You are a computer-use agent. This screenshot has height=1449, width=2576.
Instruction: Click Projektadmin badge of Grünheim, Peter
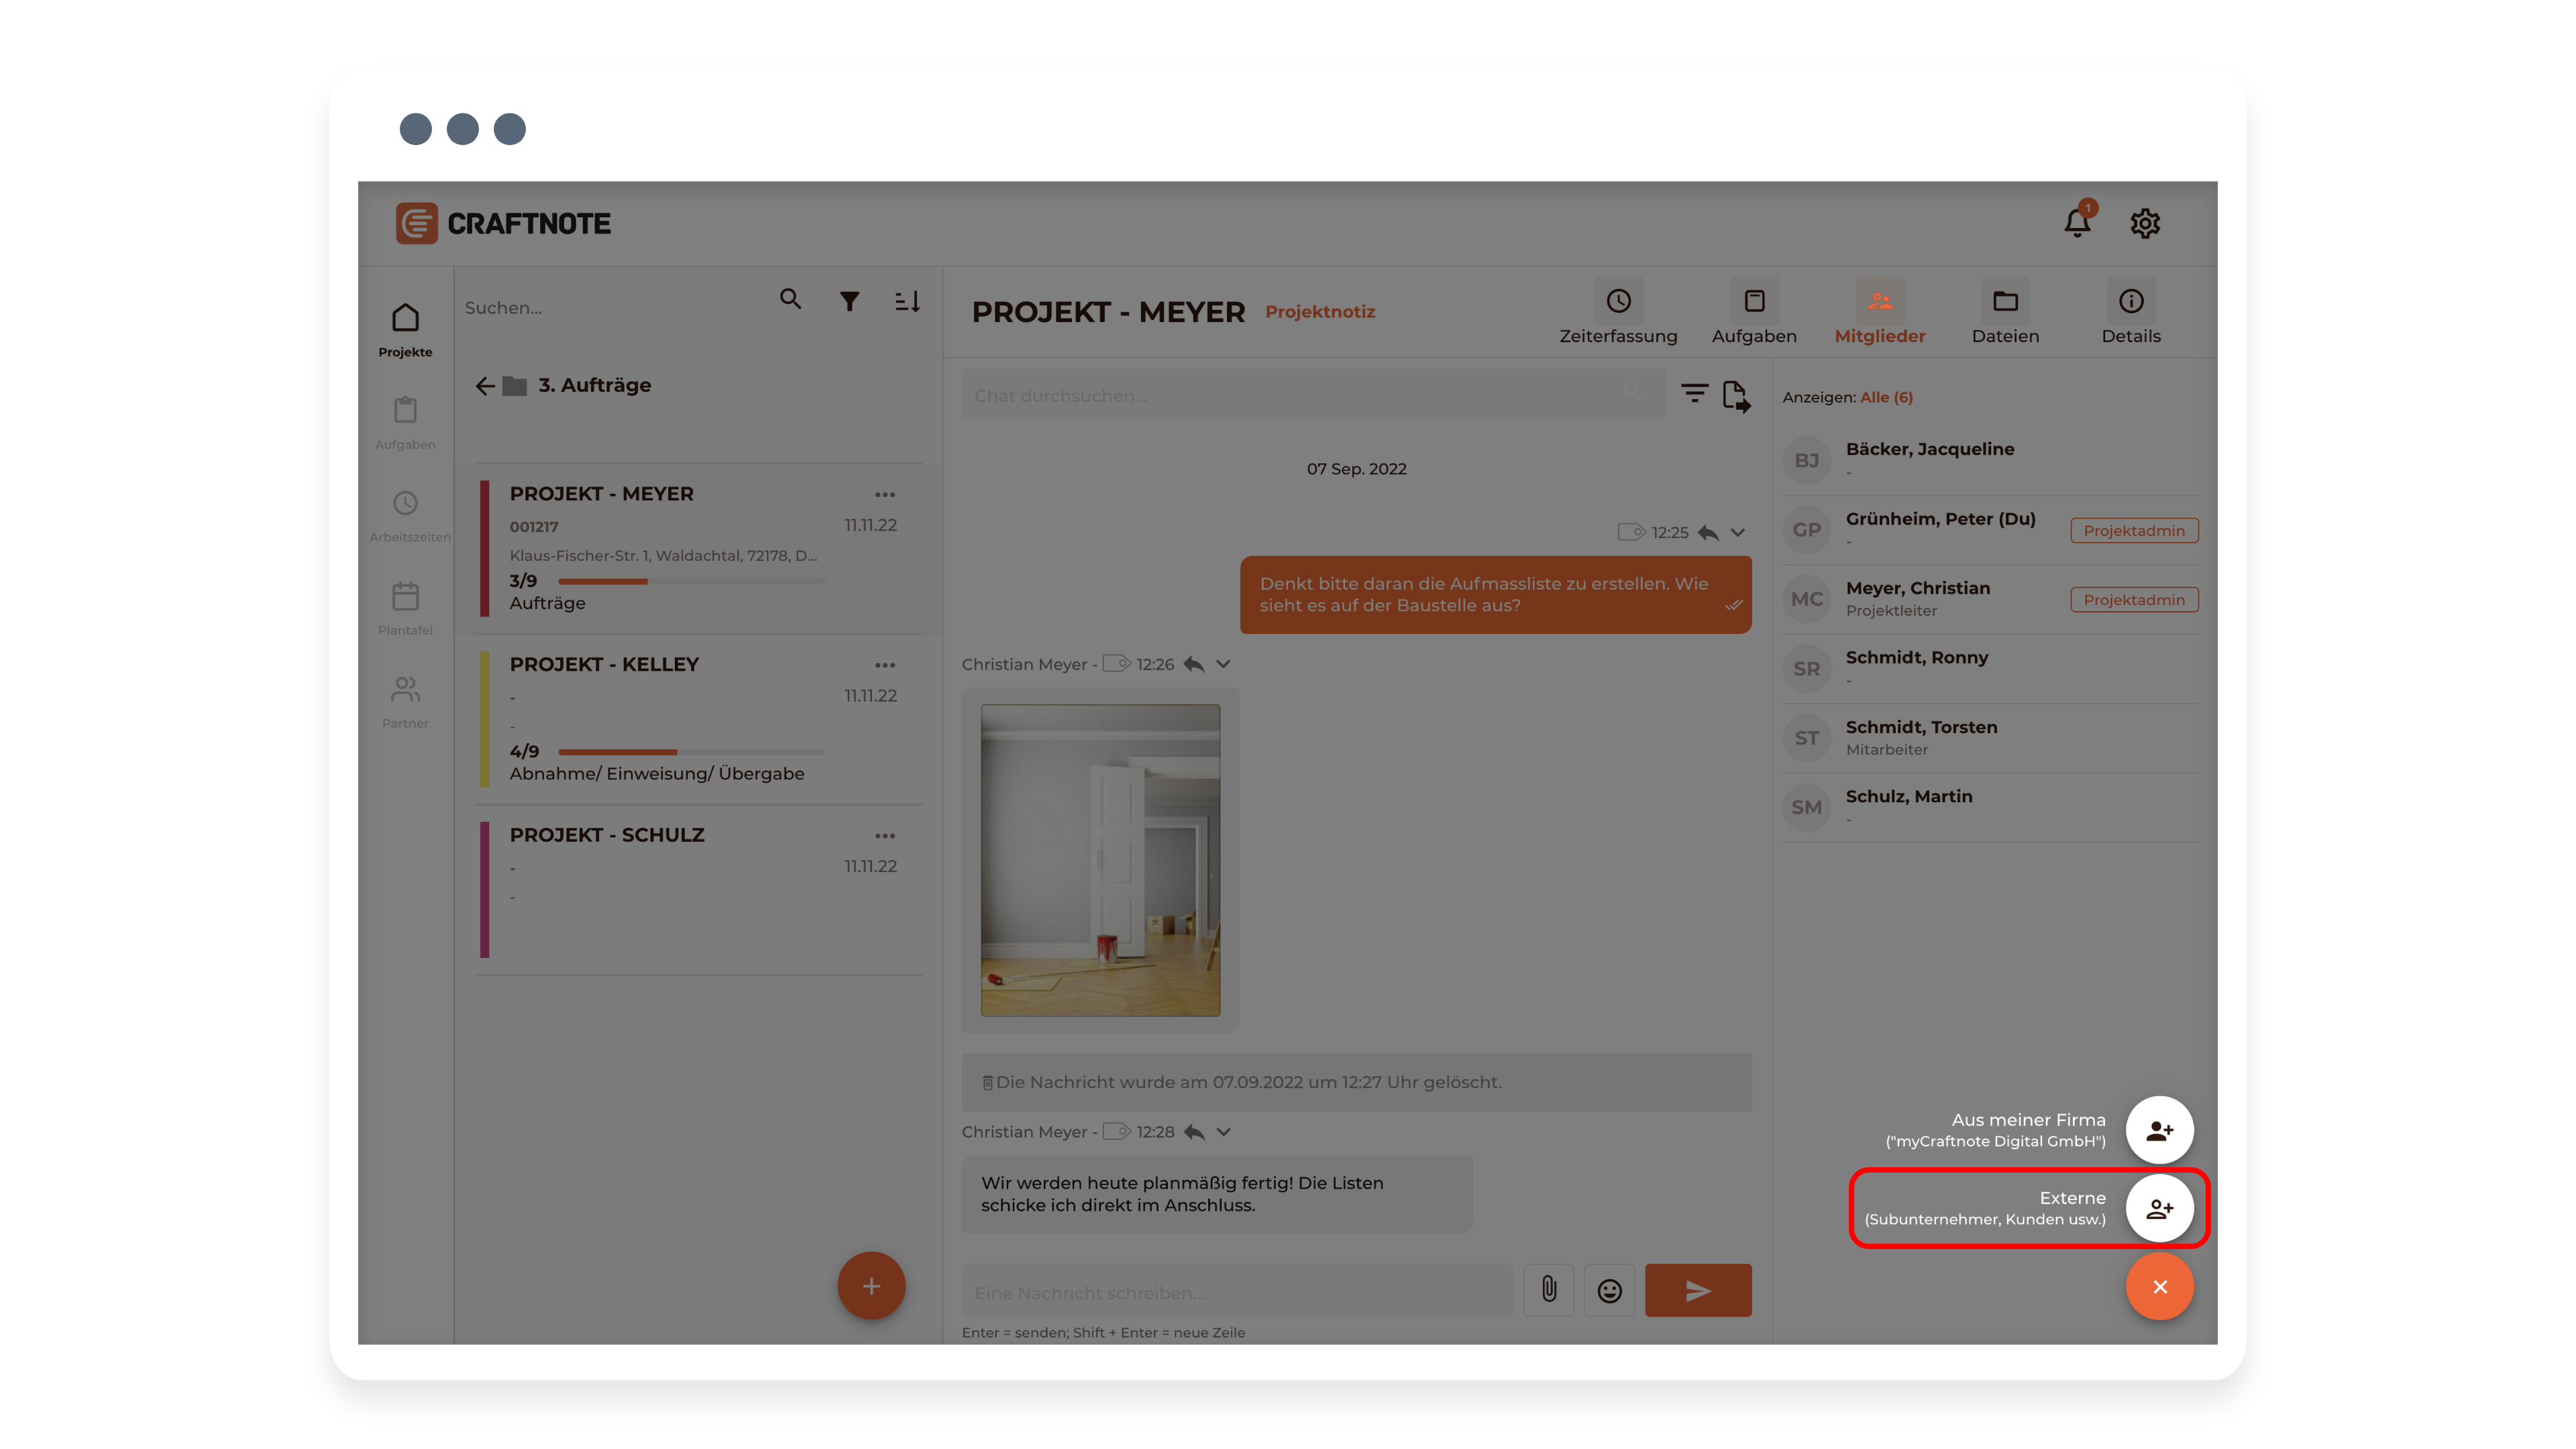pyautogui.click(x=2134, y=530)
